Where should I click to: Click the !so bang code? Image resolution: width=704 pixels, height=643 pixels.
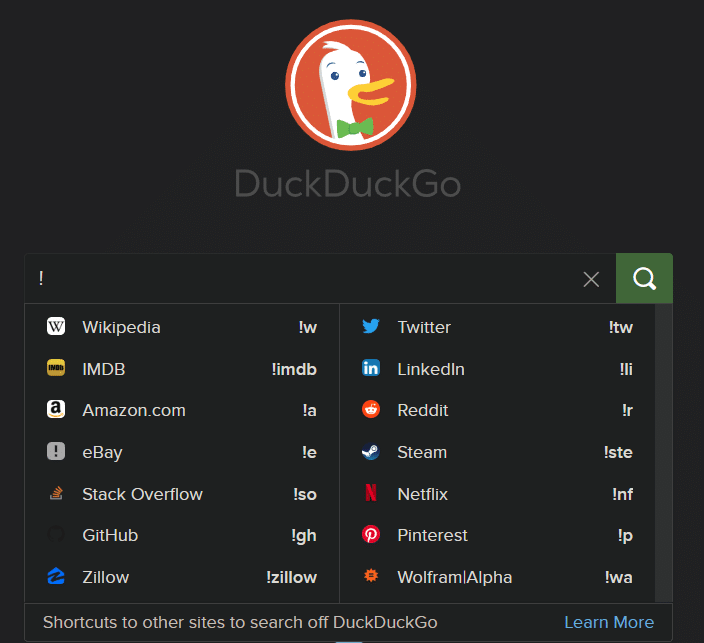(305, 494)
